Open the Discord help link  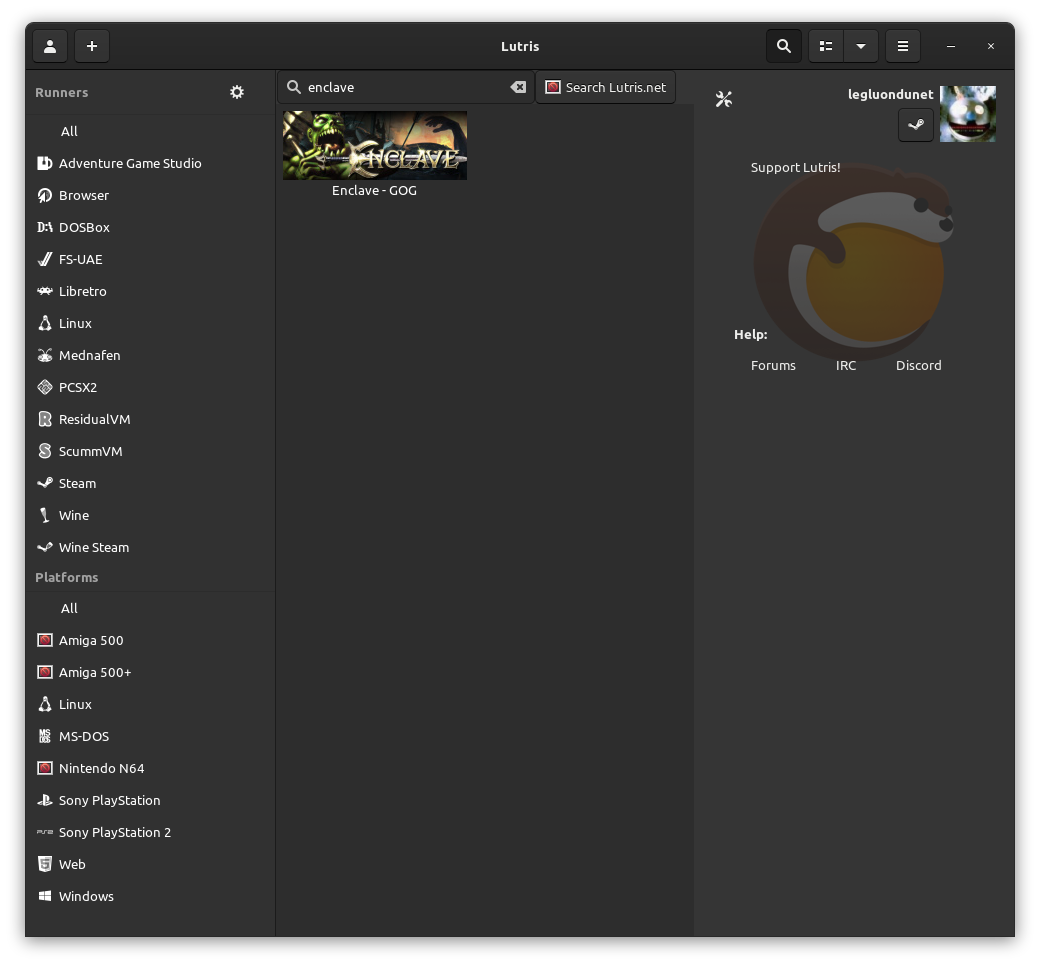[x=918, y=365]
